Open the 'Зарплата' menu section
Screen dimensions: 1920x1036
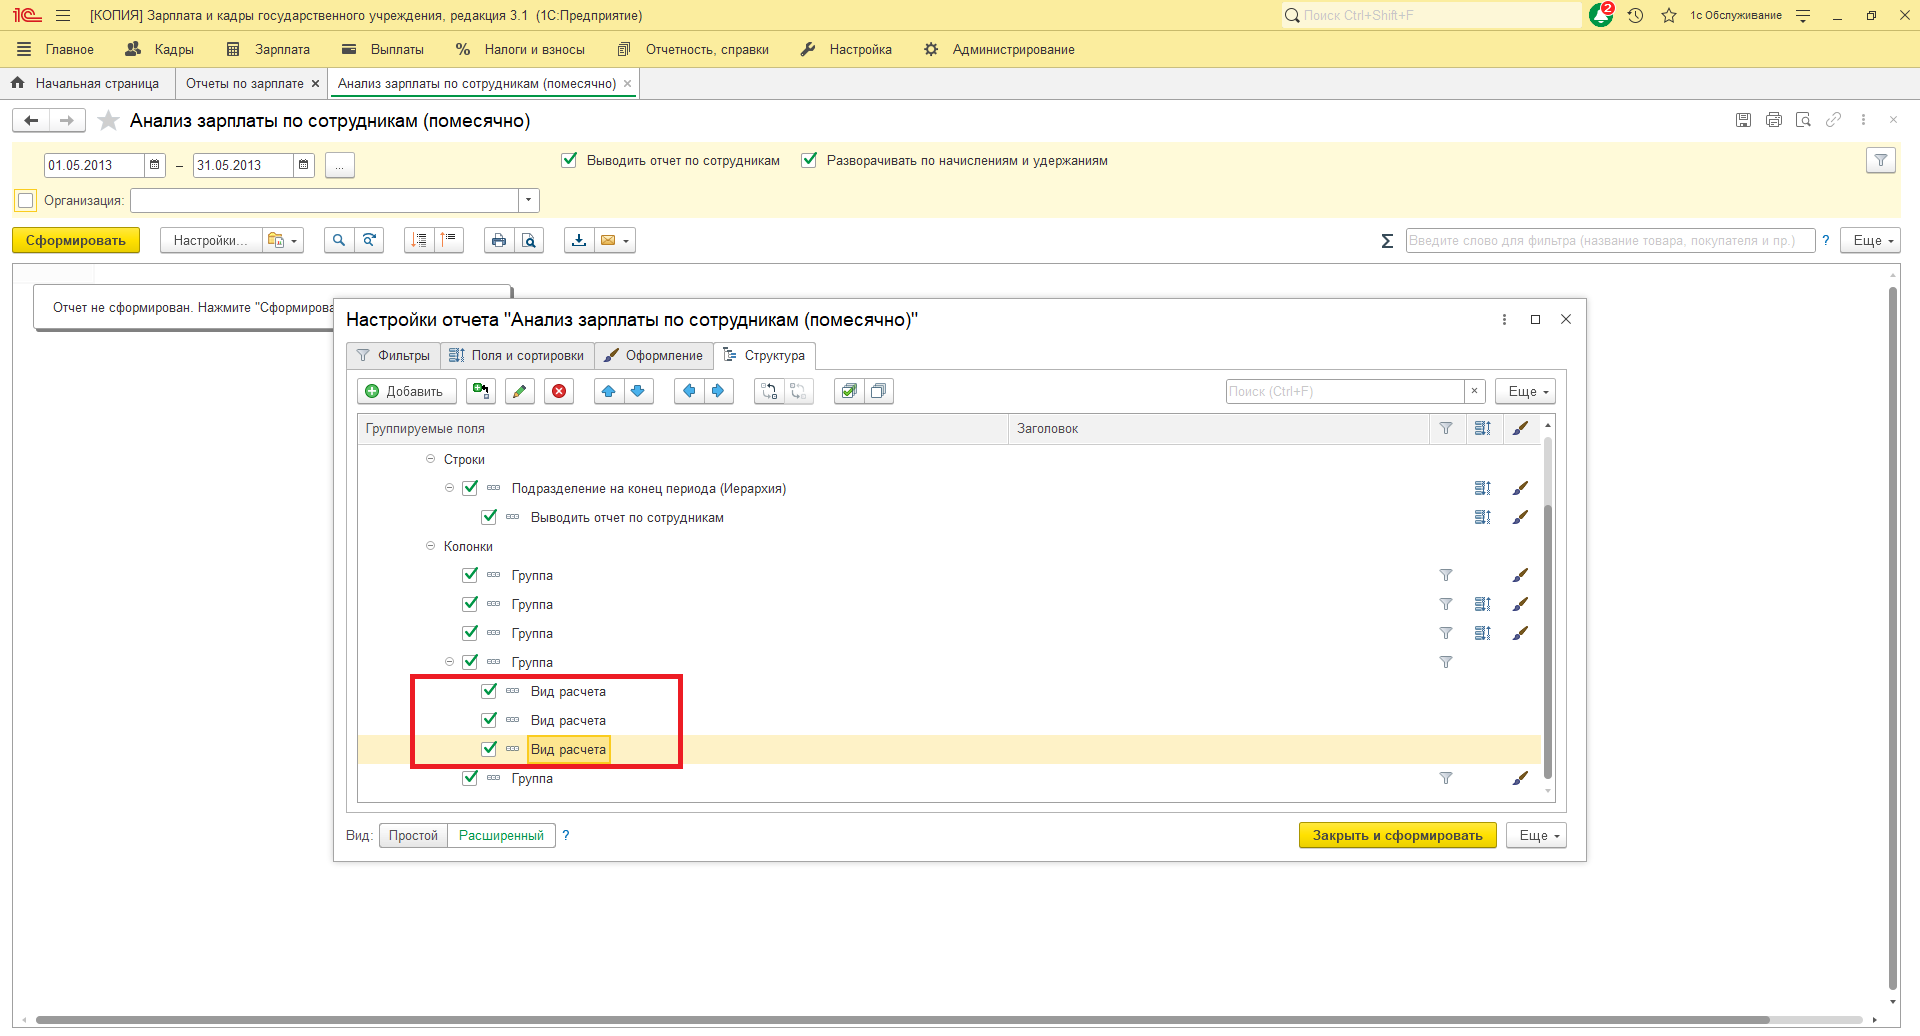coord(270,49)
